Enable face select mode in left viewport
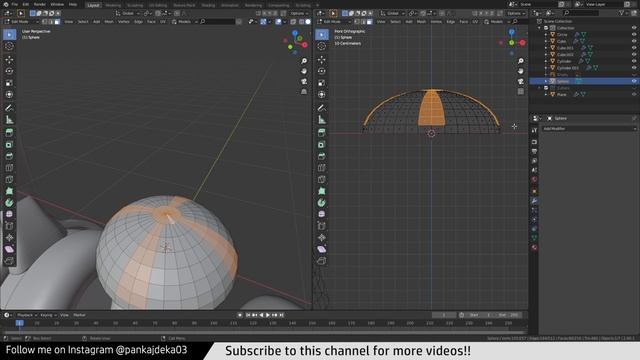 click(57, 22)
